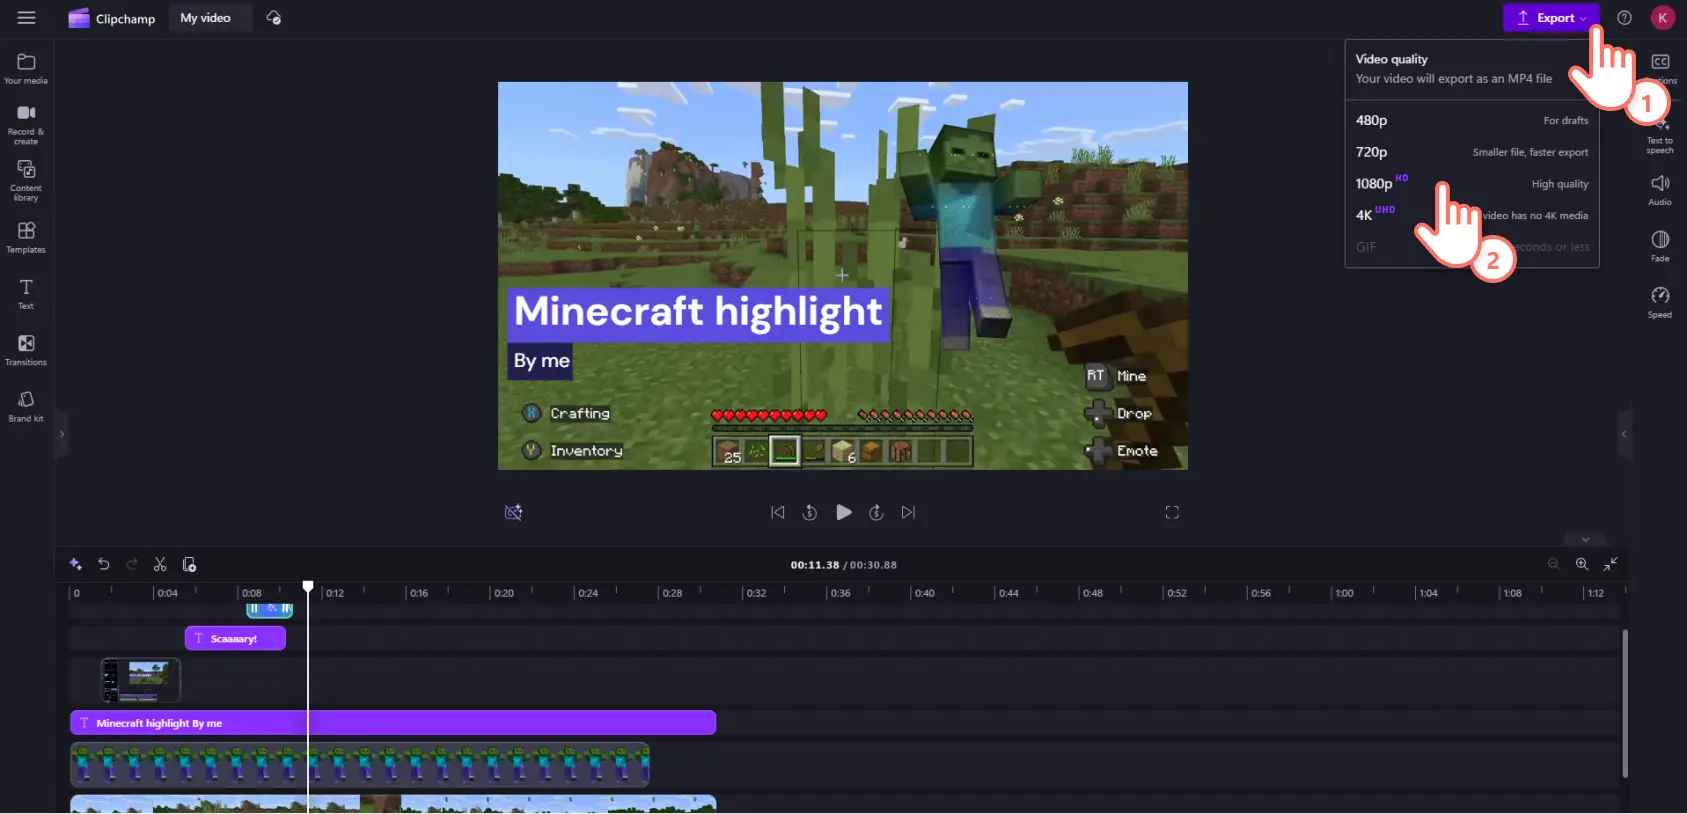This screenshot has height=814, width=1687.
Task: Open Record & create panel
Action: point(26,125)
